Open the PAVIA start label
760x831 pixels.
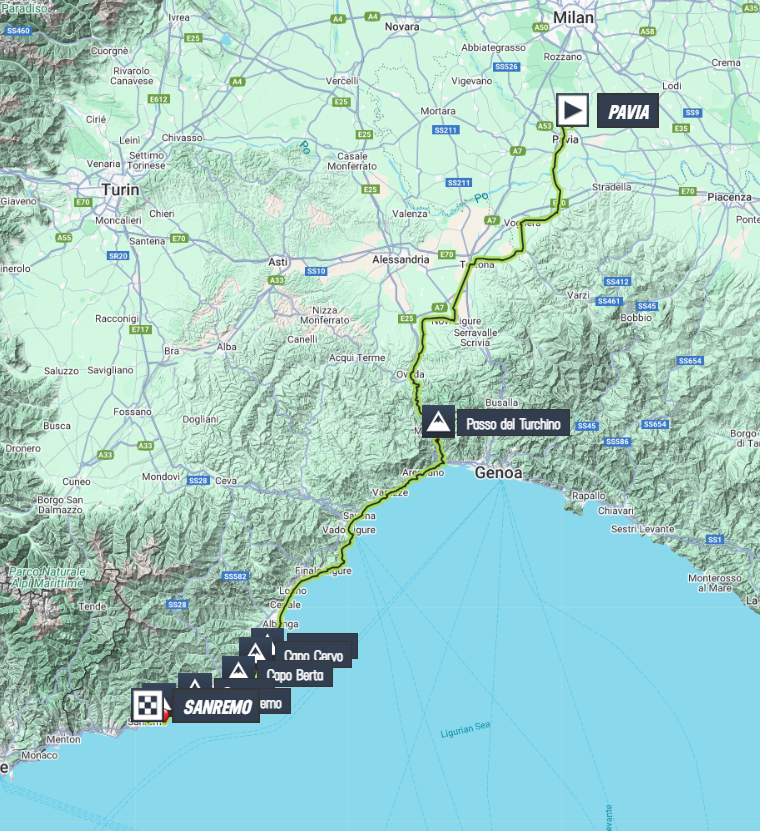tap(628, 110)
